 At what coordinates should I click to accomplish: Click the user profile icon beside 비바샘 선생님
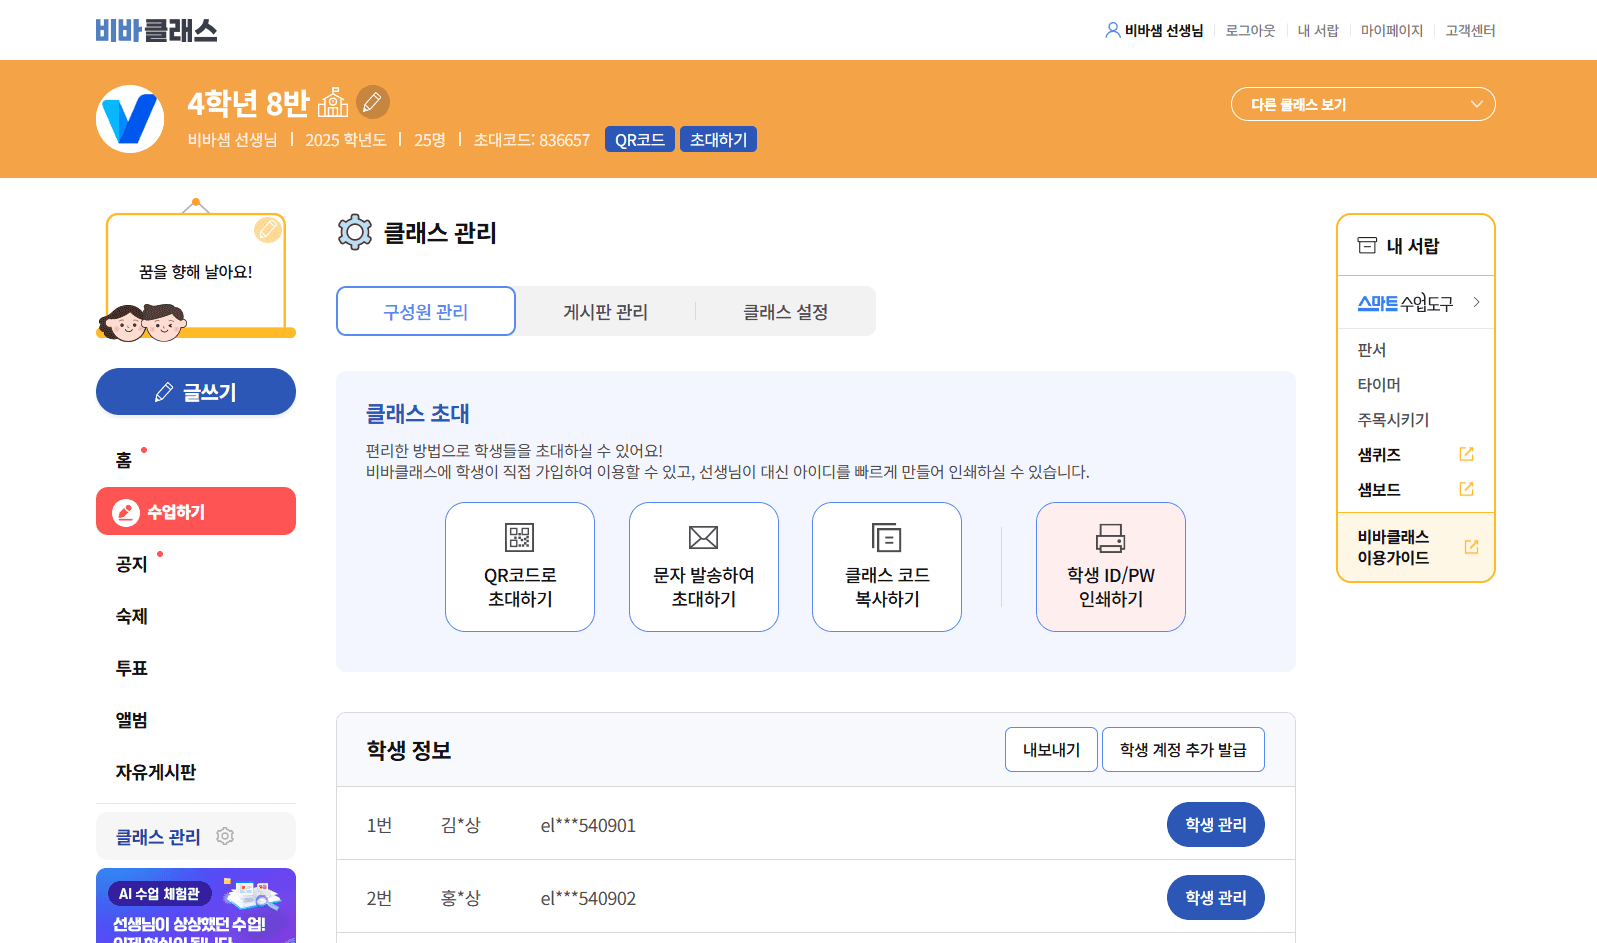pyautogui.click(x=1112, y=30)
